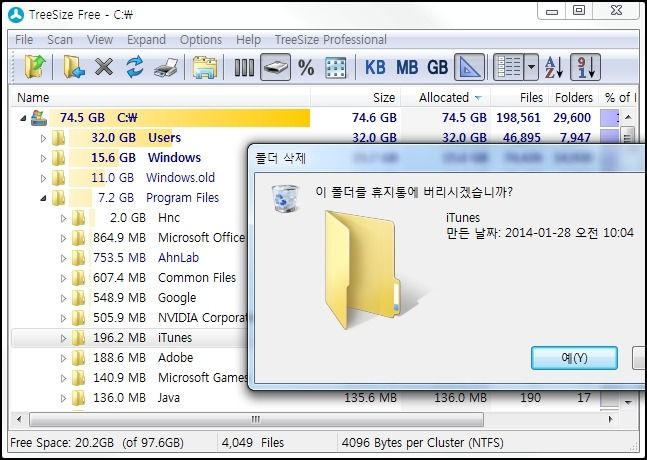Screen dimensions: 647x460
Task: Open Windows Explorer folder icon in toolbar
Action: click(205, 67)
